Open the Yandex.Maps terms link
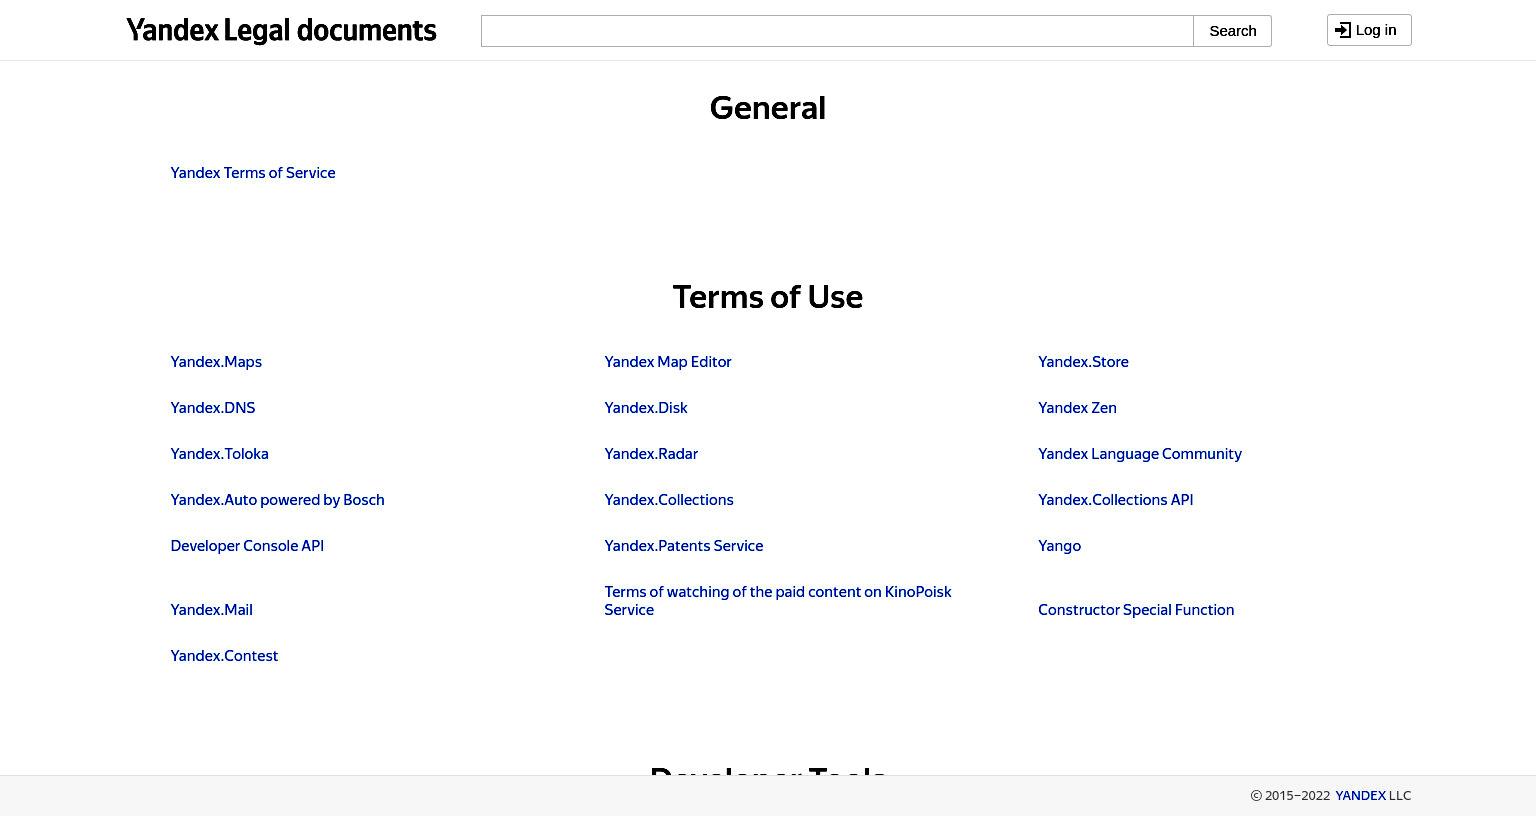The height and width of the screenshot is (816, 1536). (x=216, y=362)
